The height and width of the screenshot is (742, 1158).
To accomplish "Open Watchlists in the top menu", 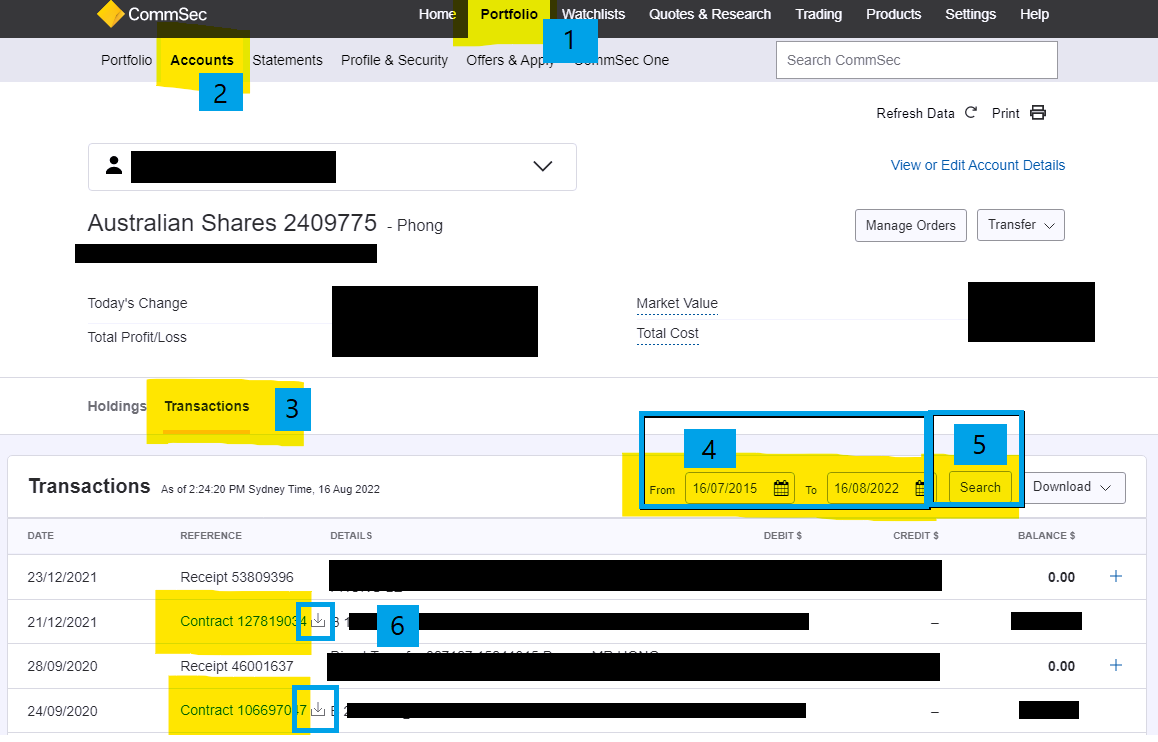I will click(593, 14).
